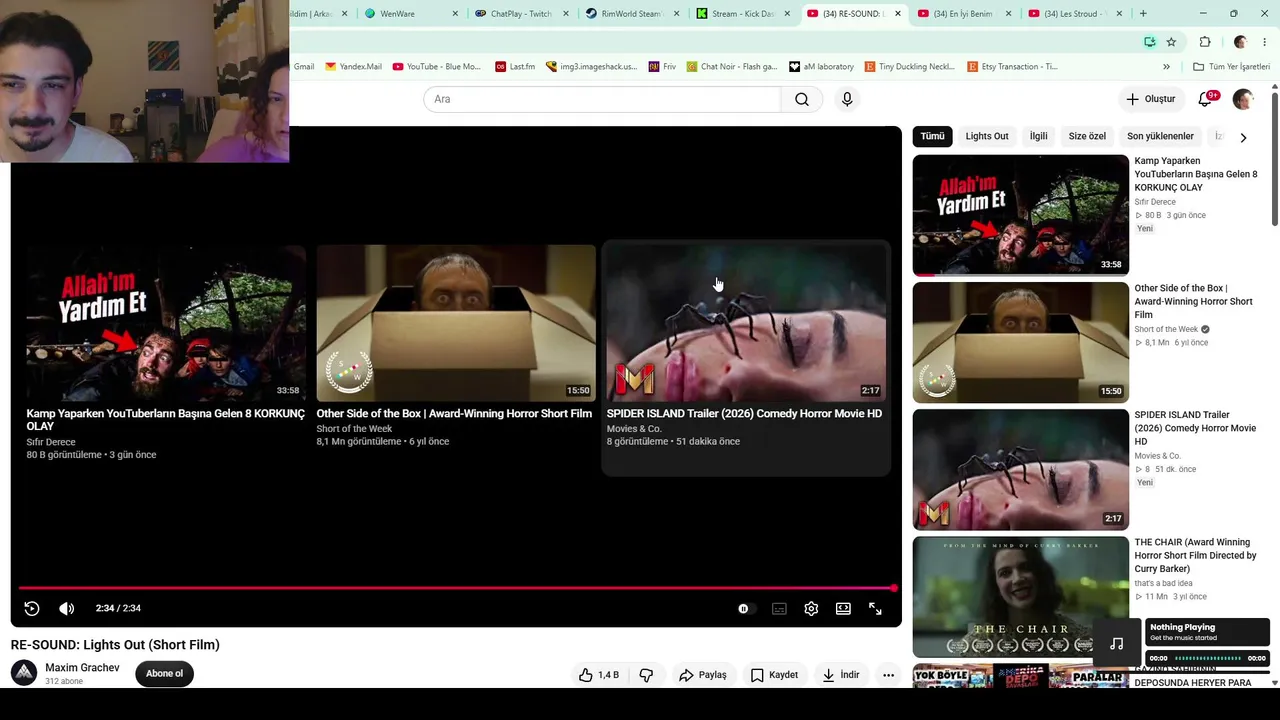Switch to theater mode

pyautogui.click(x=843, y=608)
